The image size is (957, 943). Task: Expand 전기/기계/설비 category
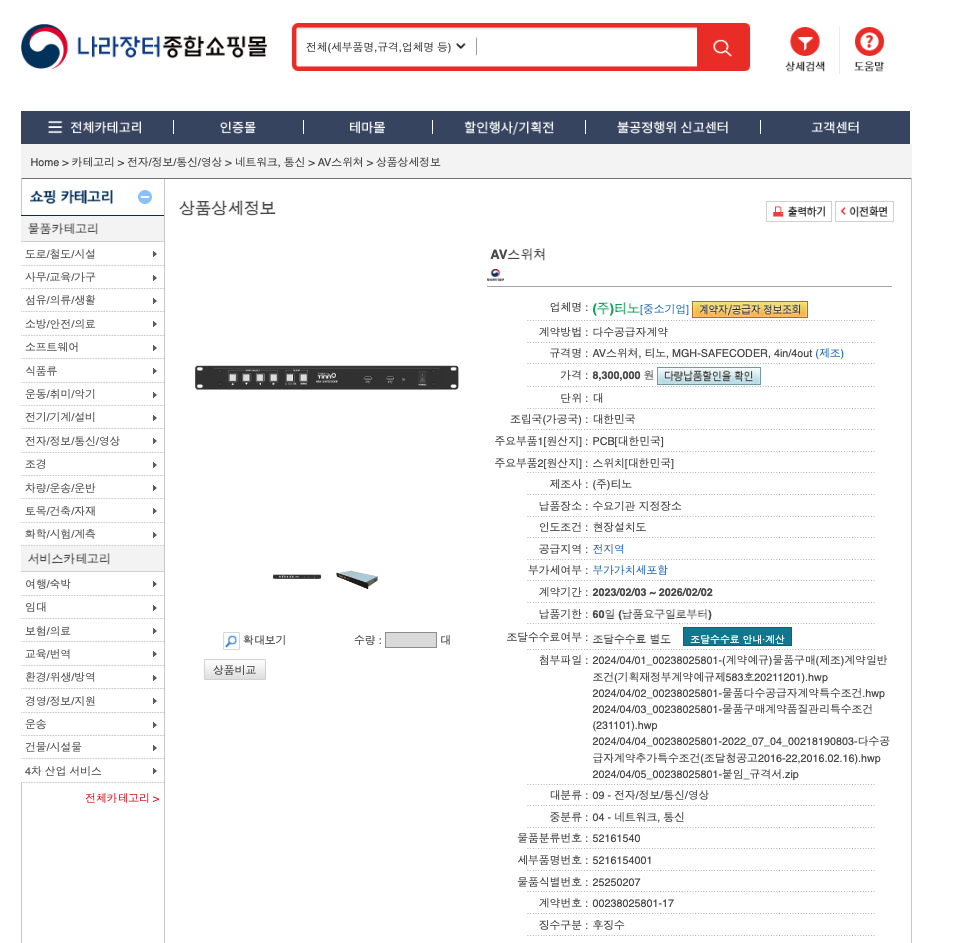coord(92,417)
